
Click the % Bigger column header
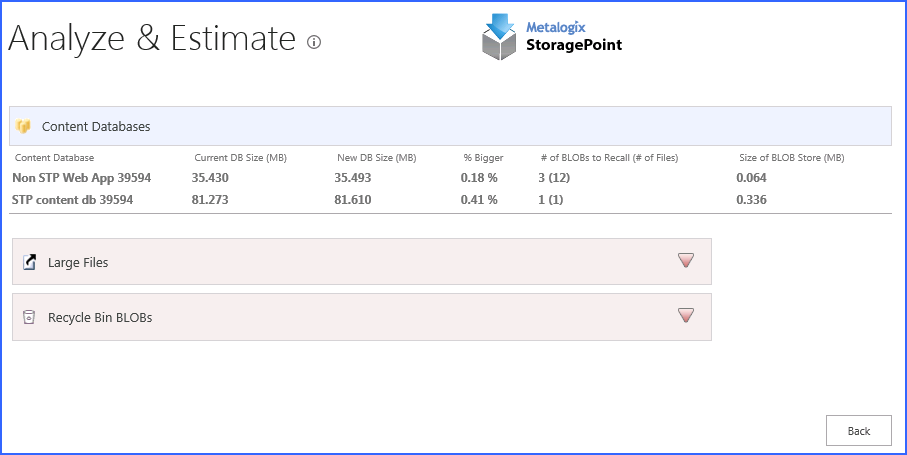coord(483,158)
